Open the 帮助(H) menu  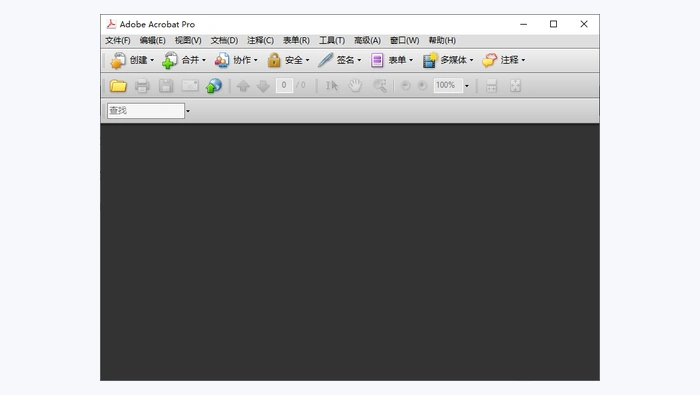click(442, 41)
